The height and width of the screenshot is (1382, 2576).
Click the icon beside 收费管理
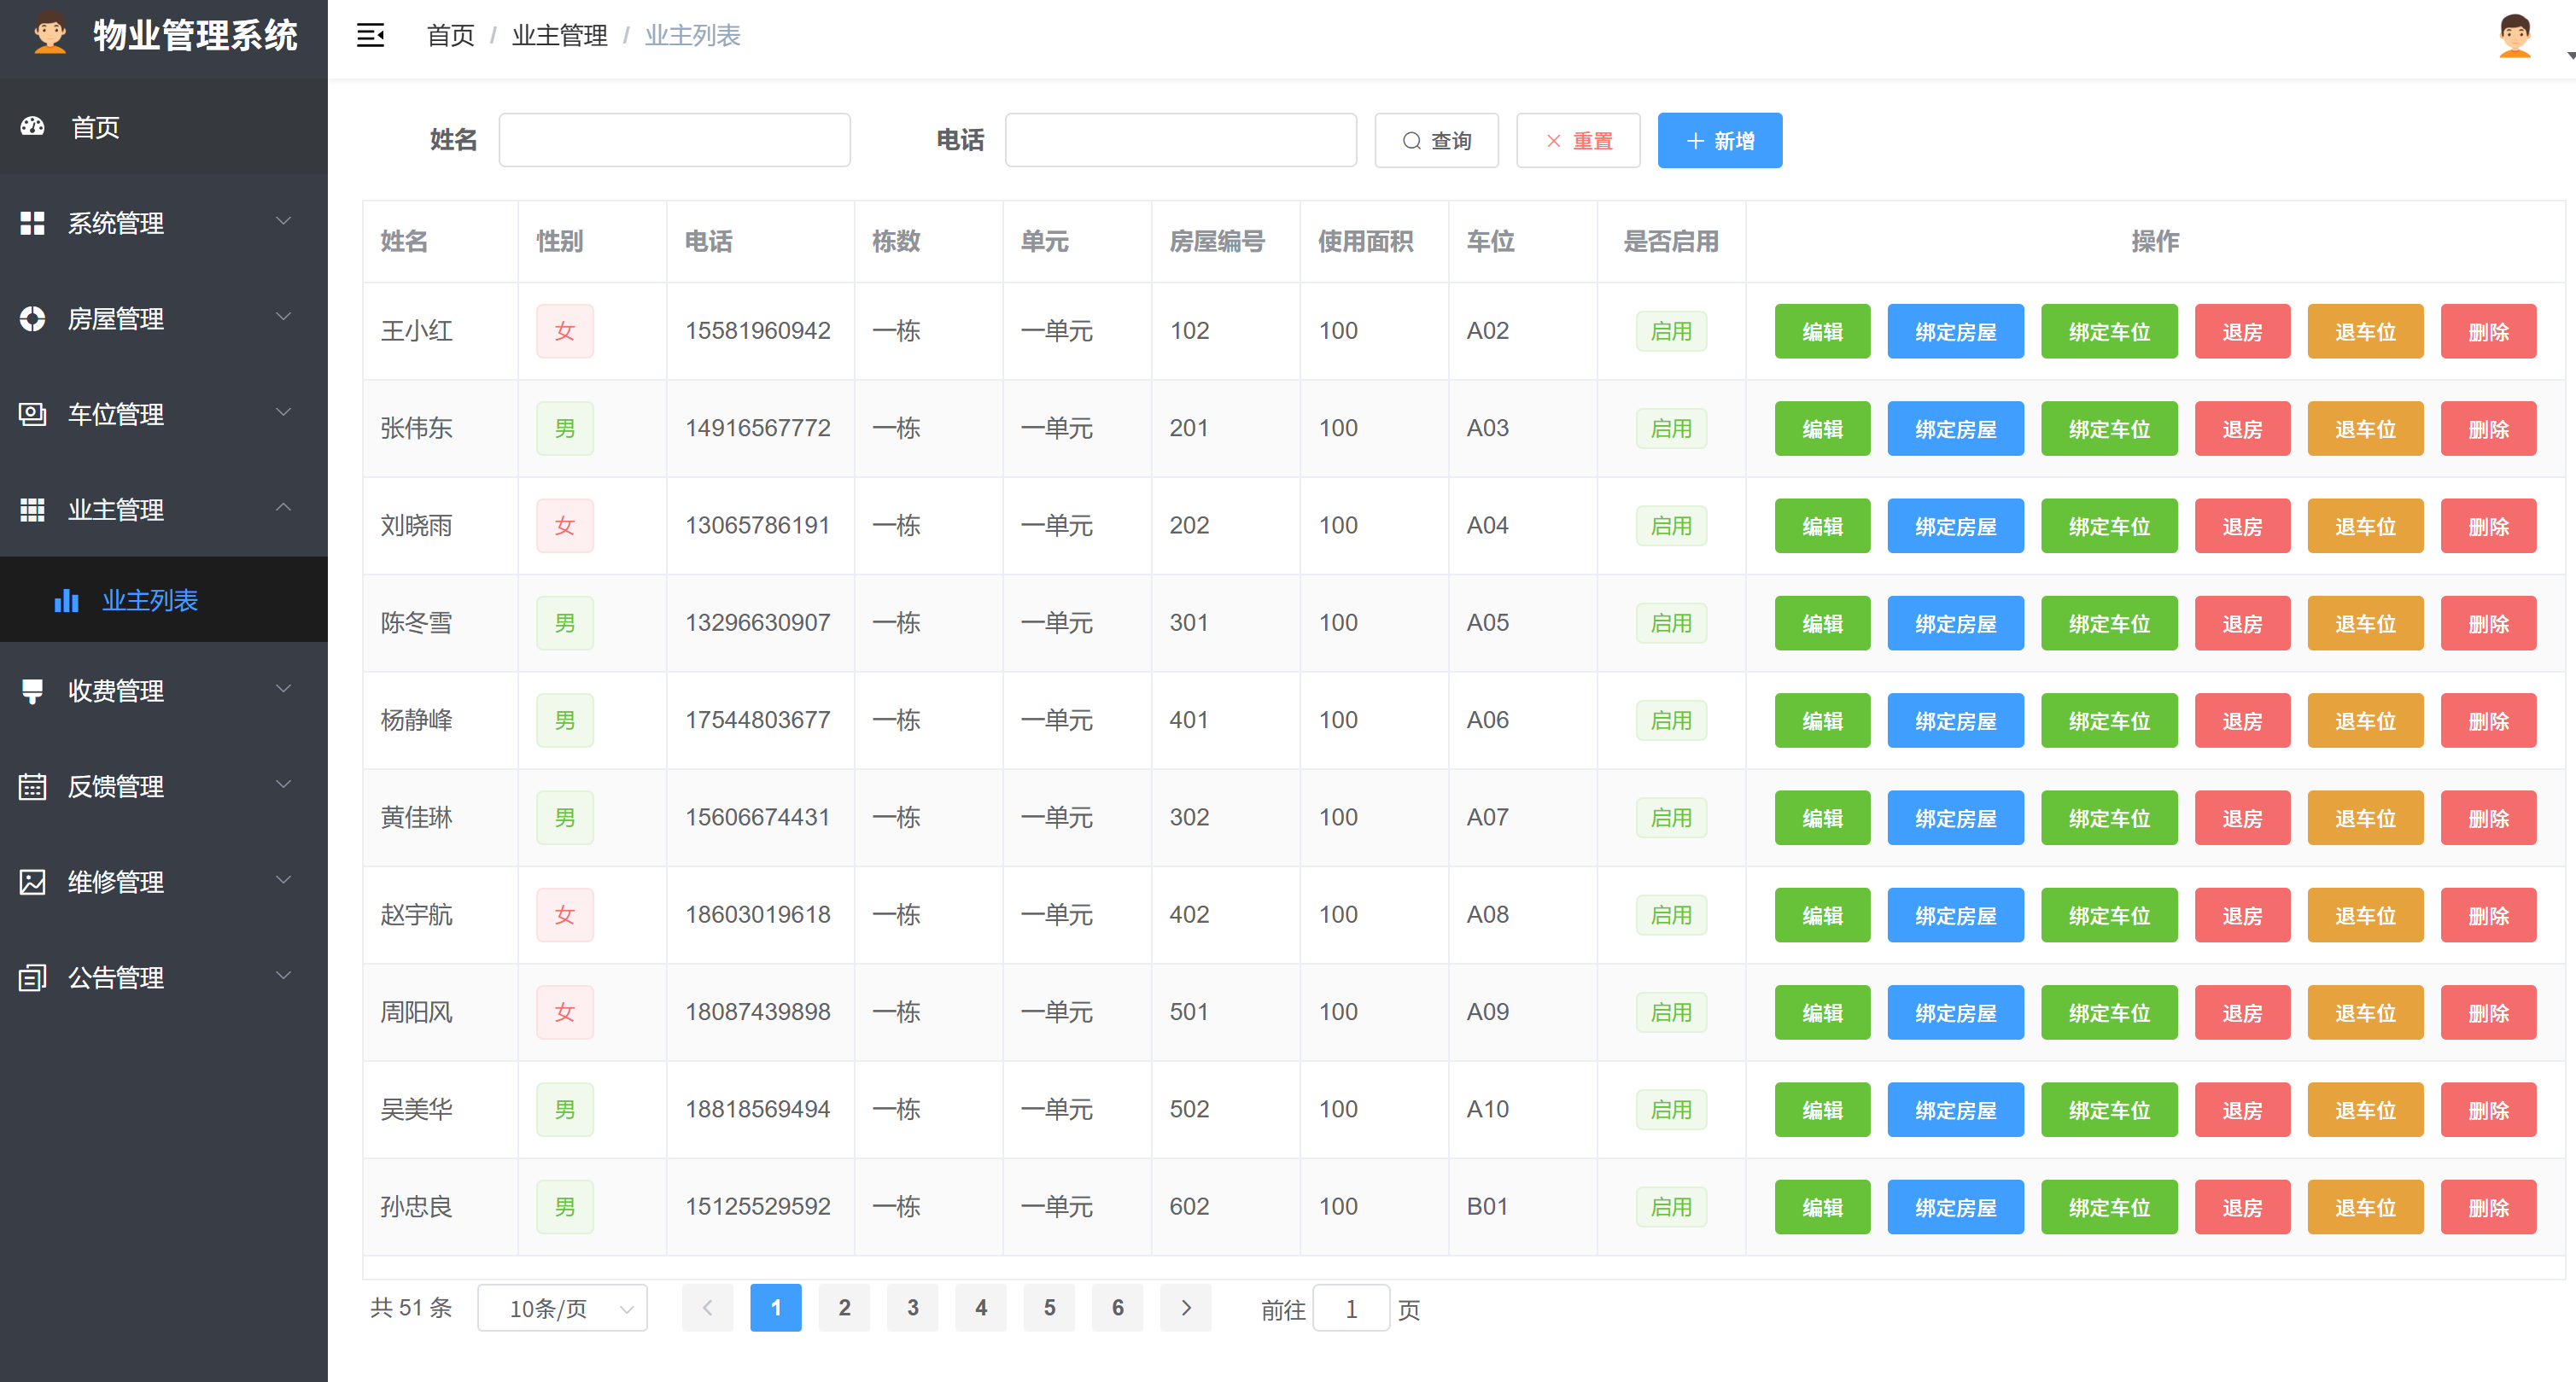[33, 690]
